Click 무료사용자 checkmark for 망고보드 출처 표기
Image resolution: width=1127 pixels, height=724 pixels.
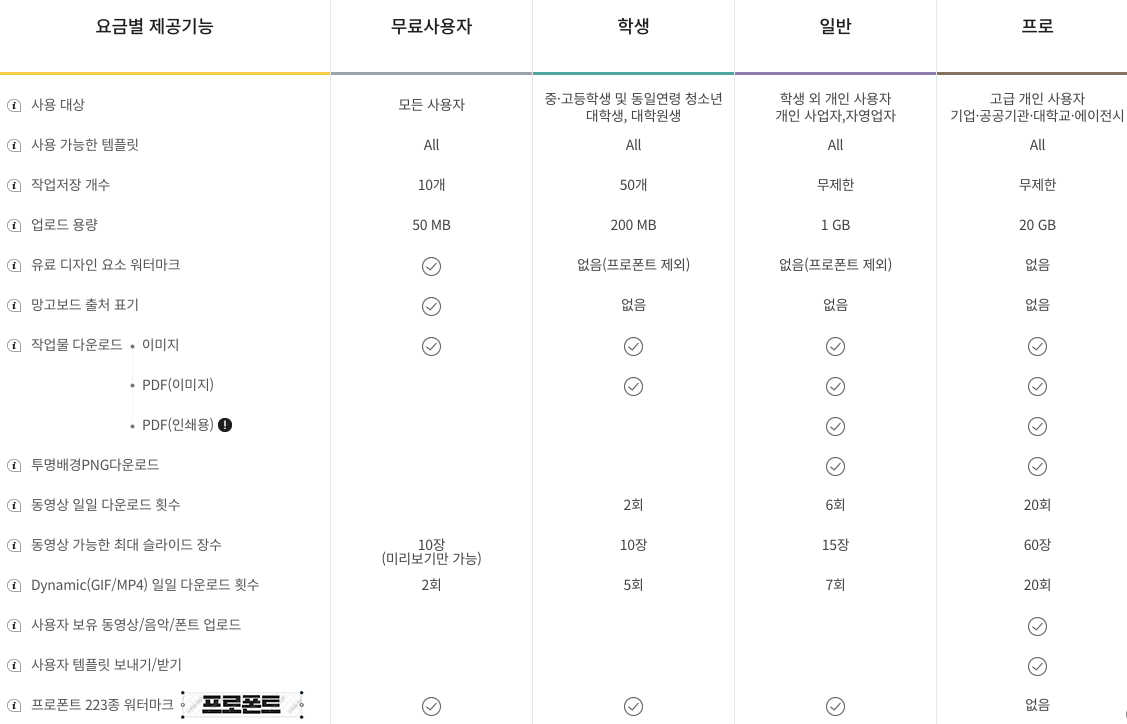point(431,306)
